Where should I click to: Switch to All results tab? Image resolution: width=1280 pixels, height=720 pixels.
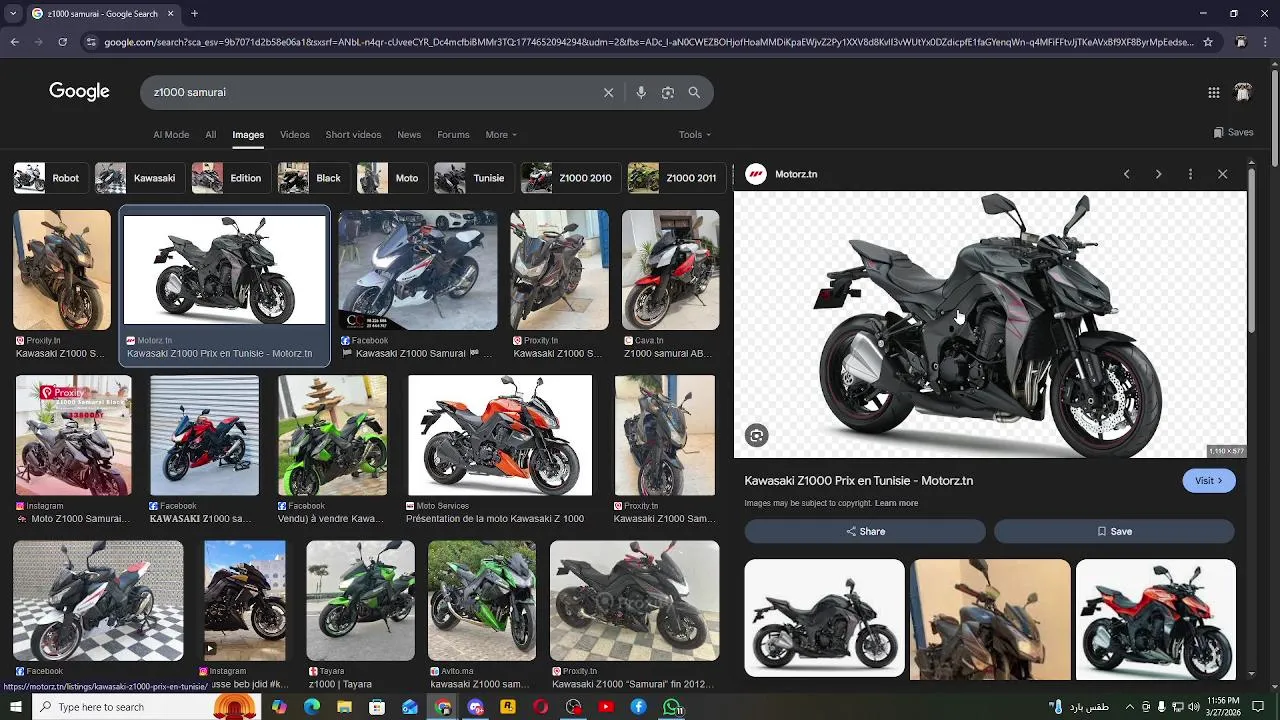pos(210,135)
